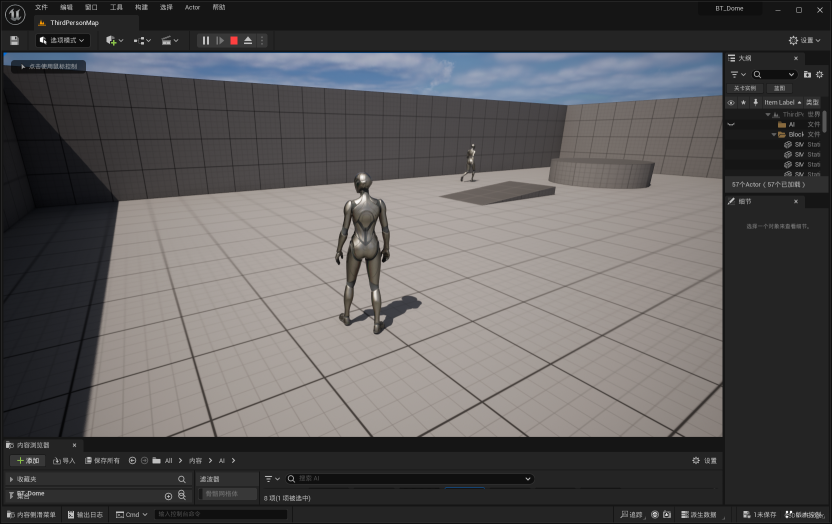Screen dimensions: 832x524
Task: Open the quick add content cube dropdown
Action: 115,40
